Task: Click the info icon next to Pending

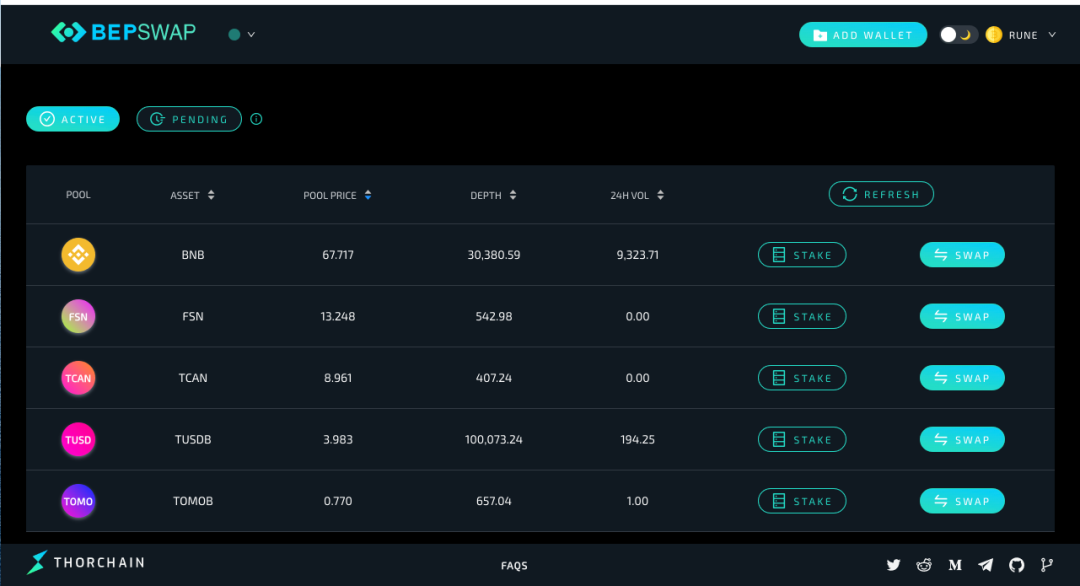Action: [x=256, y=119]
